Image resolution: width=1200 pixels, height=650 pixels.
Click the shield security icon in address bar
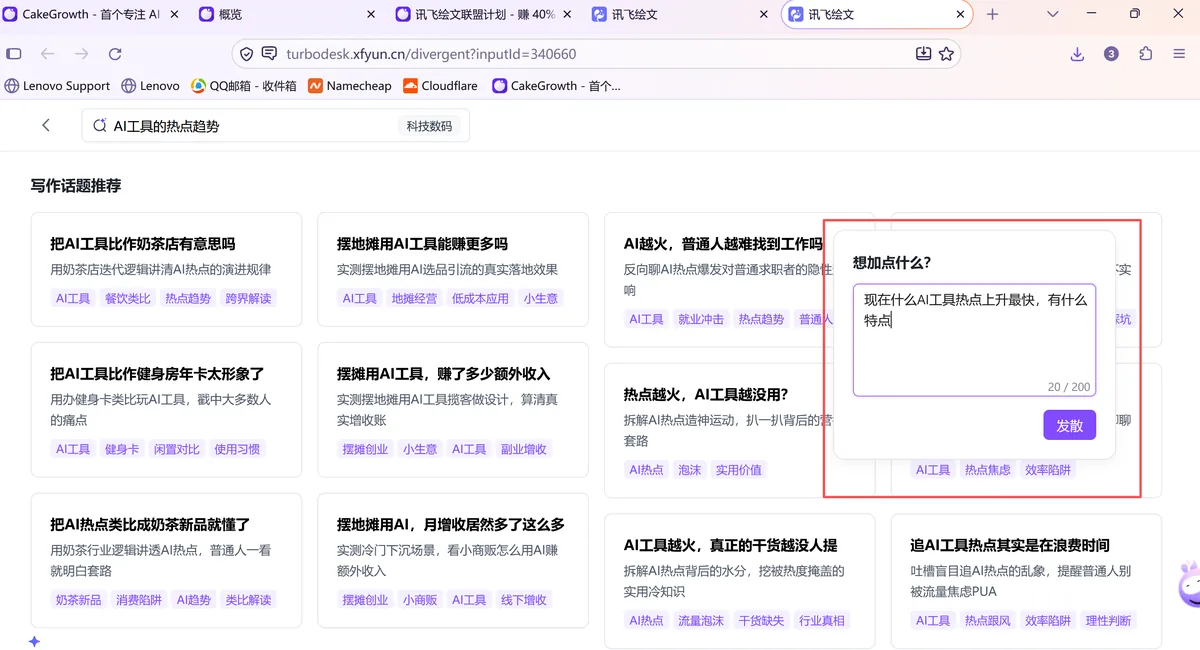[x=246, y=54]
